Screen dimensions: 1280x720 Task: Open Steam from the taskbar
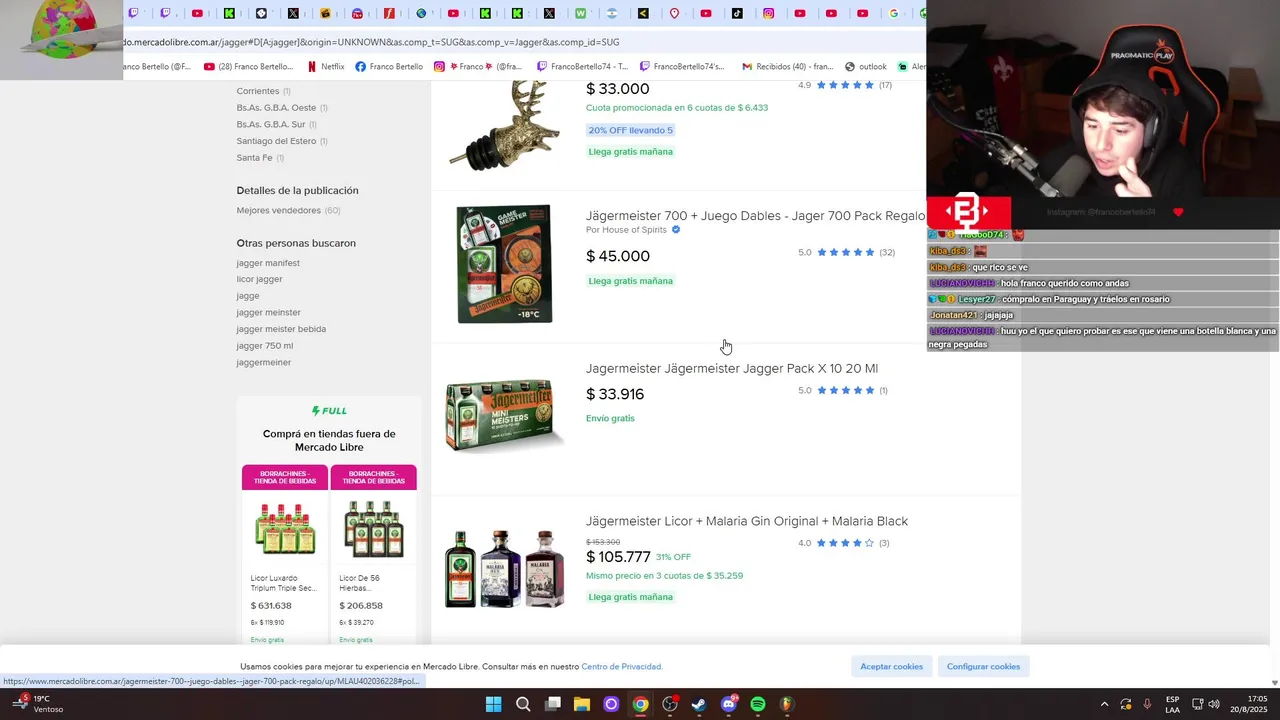click(699, 704)
